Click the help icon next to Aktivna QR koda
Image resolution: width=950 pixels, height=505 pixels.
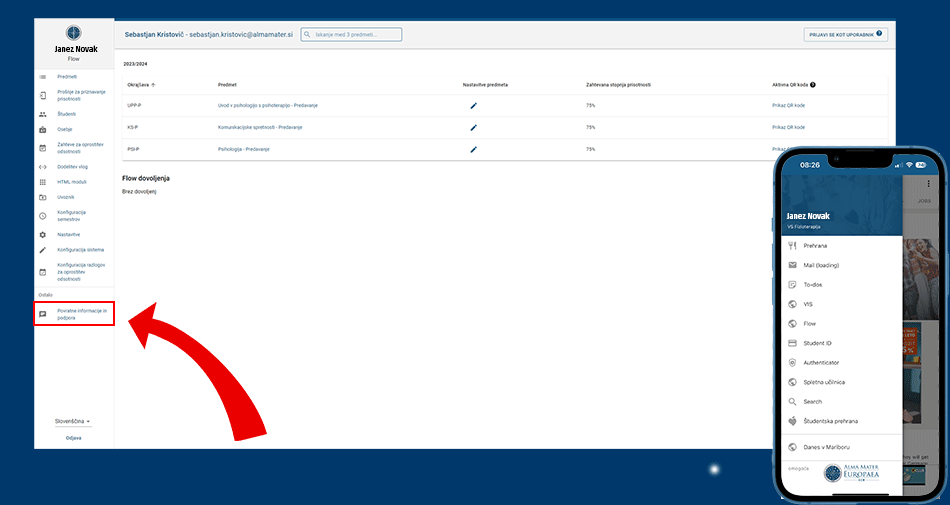click(x=813, y=85)
